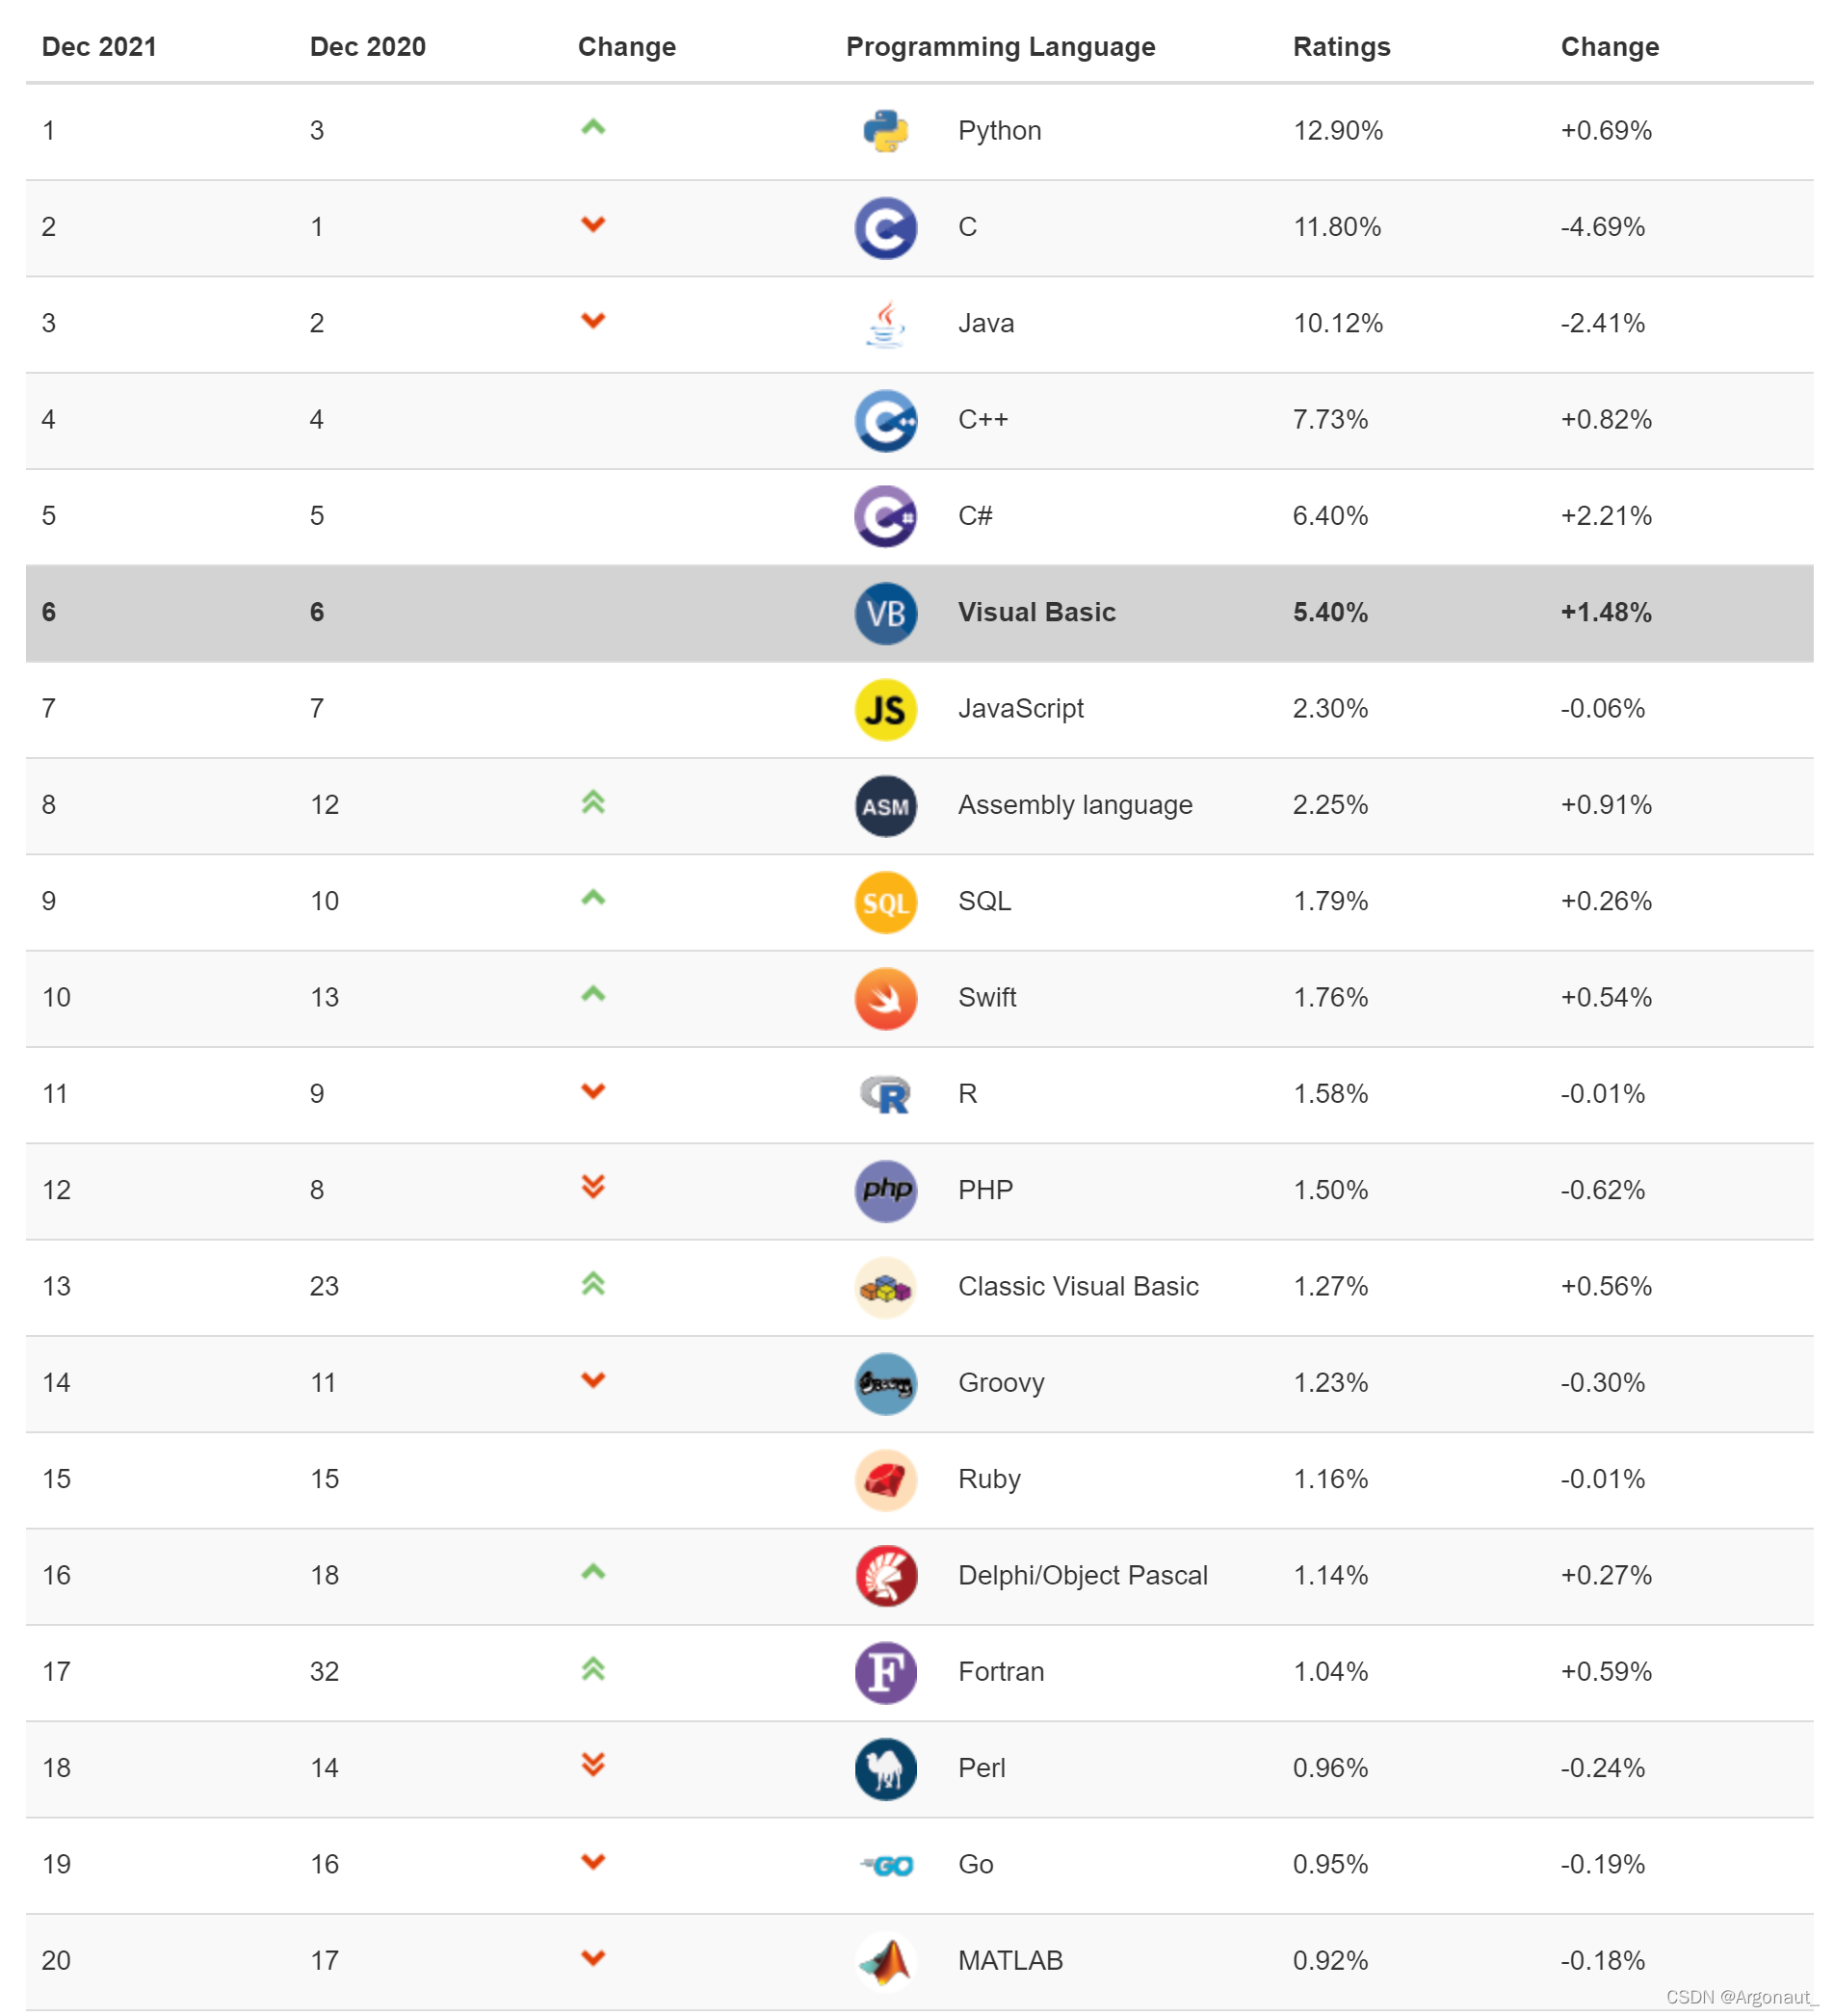Click the Delphi/Object Pascal language name

pyautogui.click(x=1082, y=1575)
